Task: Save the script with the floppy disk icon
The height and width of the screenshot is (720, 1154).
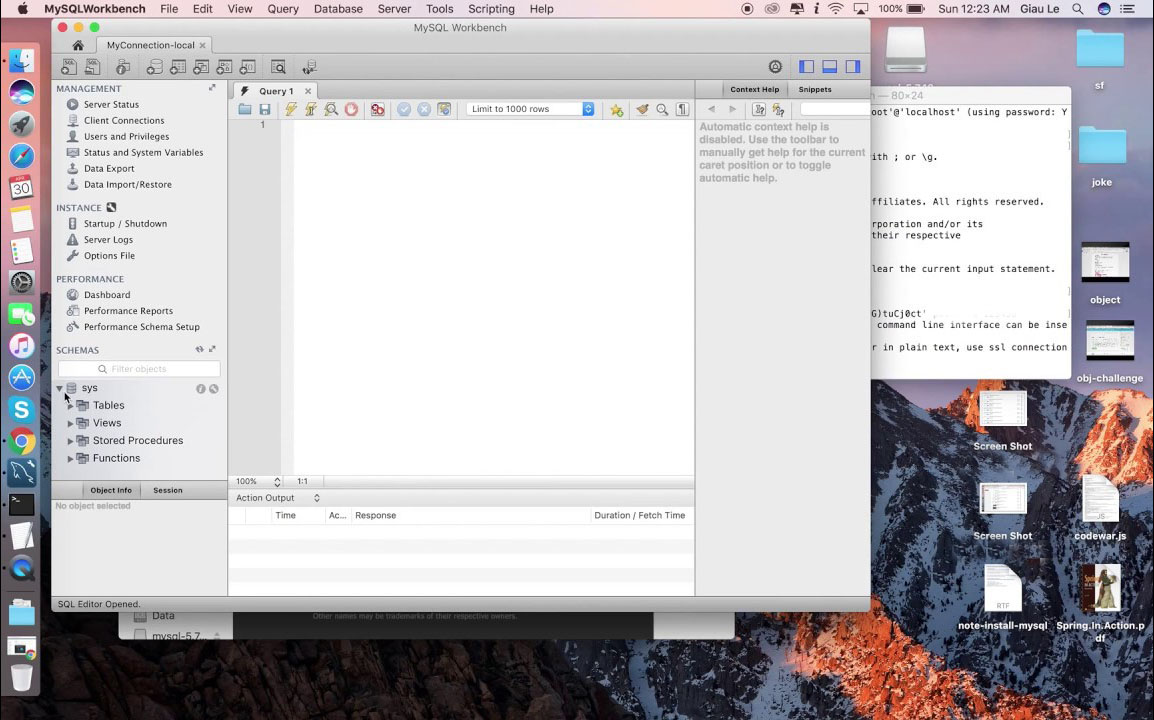Action: coord(265,109)
